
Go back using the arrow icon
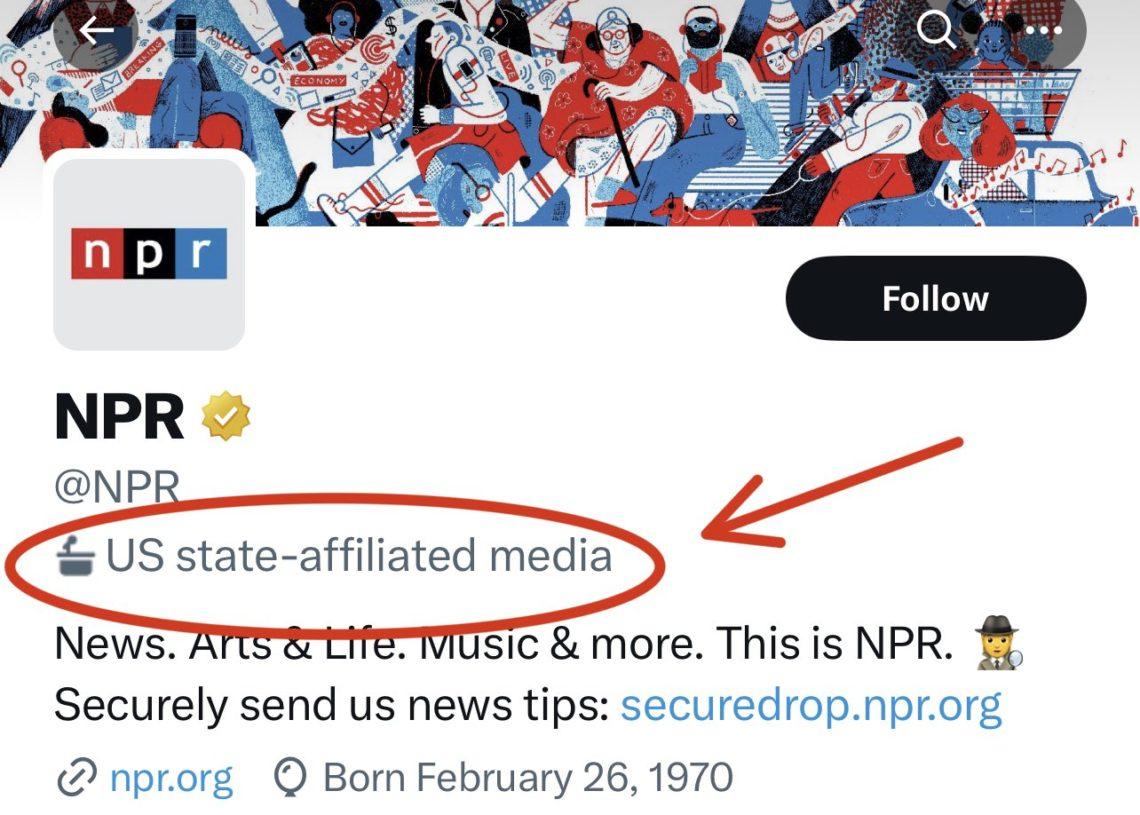point(96,30)
